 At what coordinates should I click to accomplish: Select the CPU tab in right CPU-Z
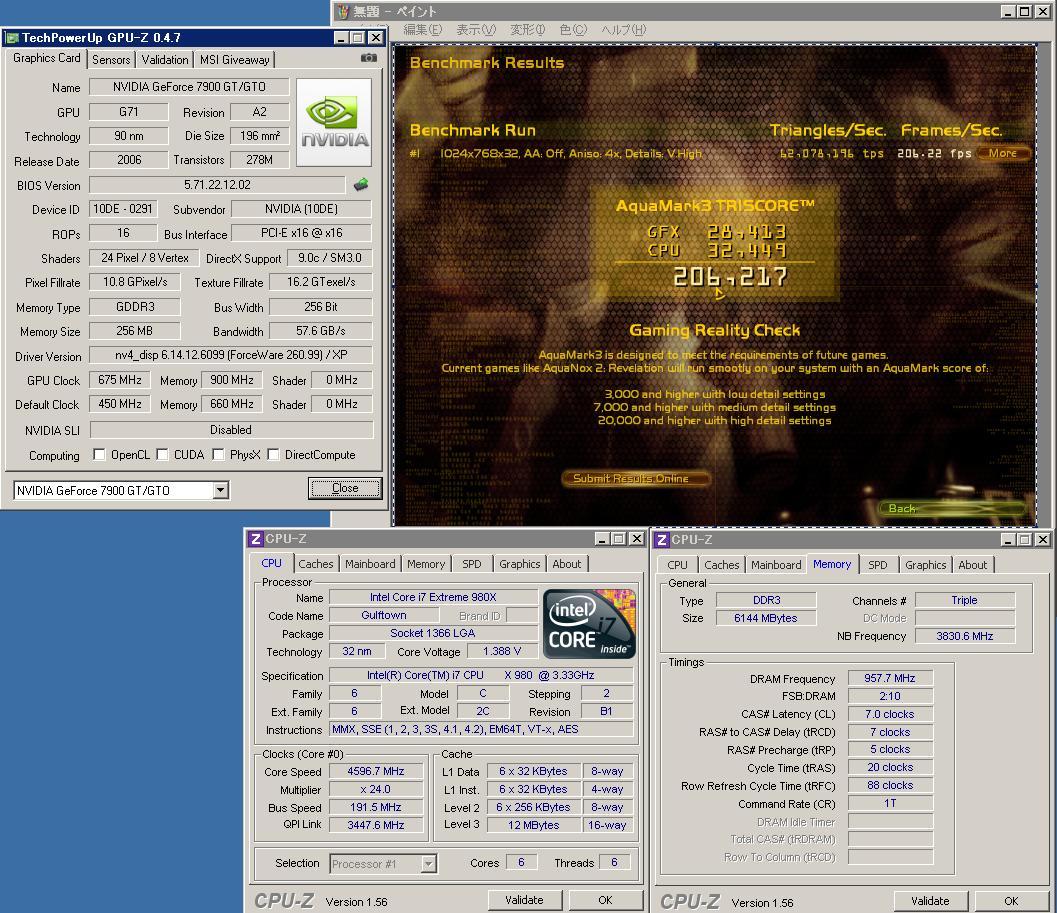click(x=677, y=564)
